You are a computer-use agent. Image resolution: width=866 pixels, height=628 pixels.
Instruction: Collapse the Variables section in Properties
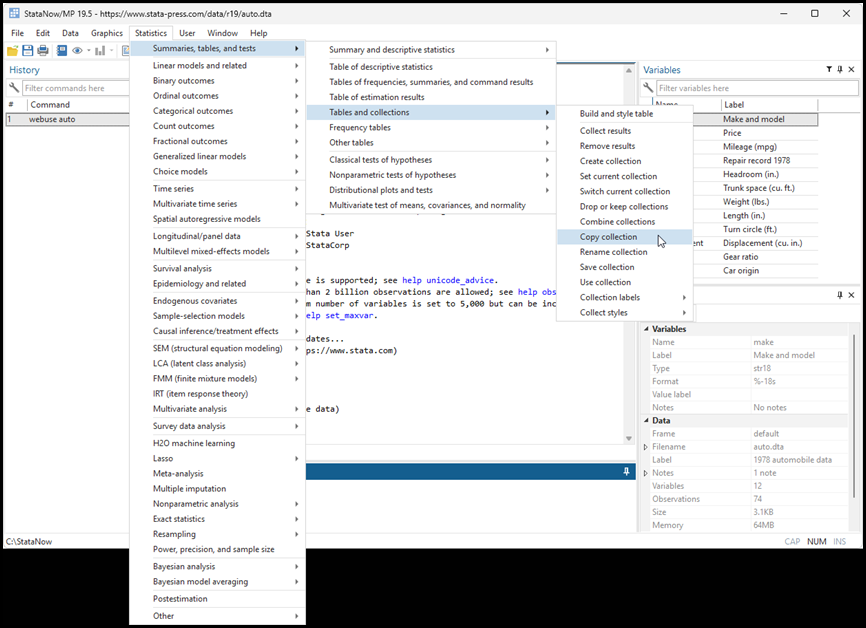click(646, 329)
